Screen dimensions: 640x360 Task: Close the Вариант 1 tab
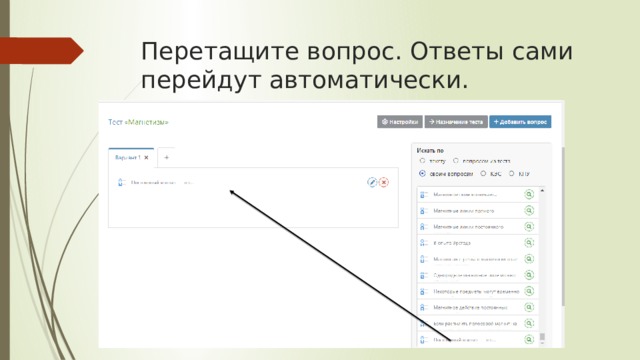[147, 158]
